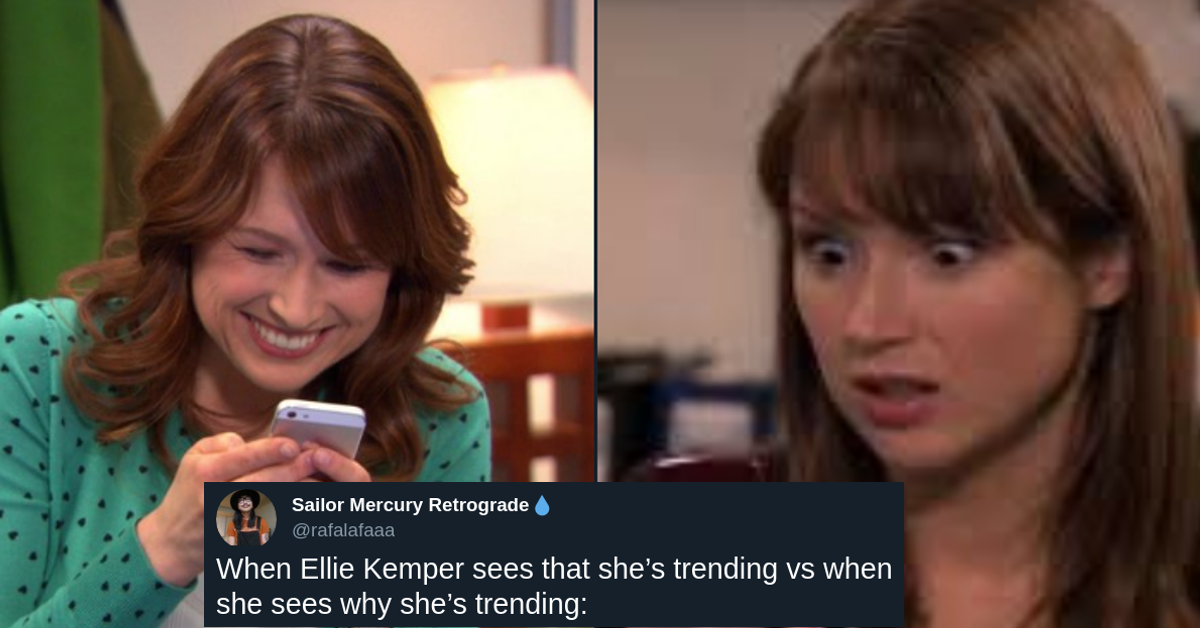
Task: Click the dark divider between photos
Action: [597, 240]
